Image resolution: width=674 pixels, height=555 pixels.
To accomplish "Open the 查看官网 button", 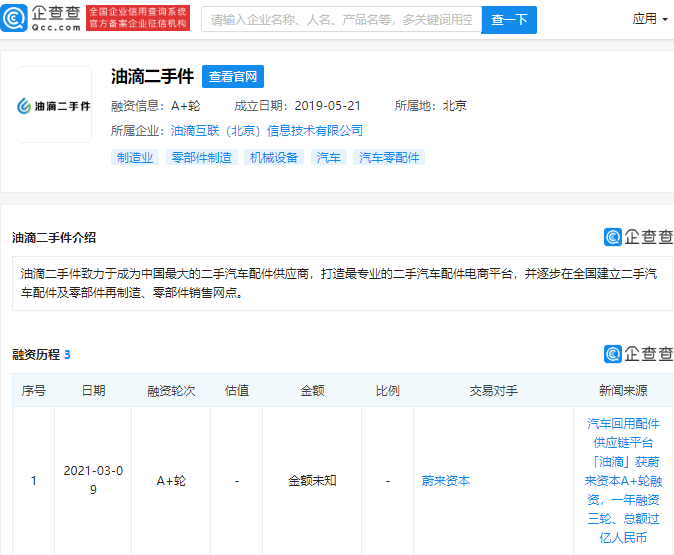I will [x=233, y=77].
